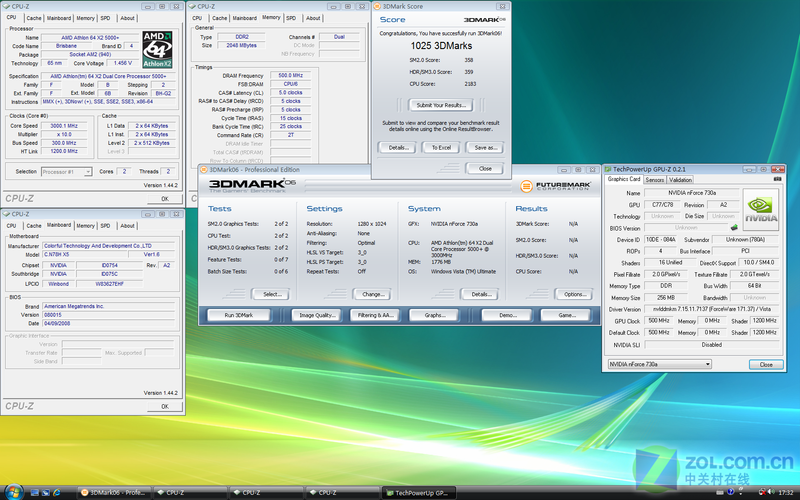This screenshot has width=800, height=500.
Task: Click Run 3DMark button
Action: point(239,315)
